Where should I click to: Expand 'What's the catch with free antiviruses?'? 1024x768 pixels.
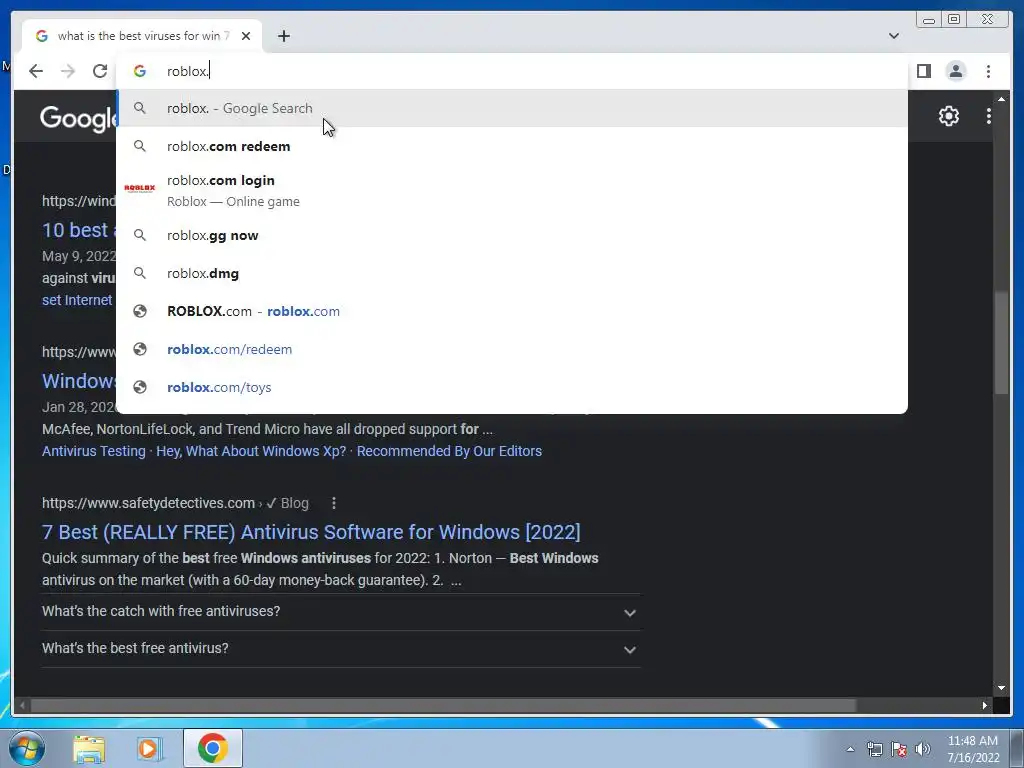[x=341, y=612]
